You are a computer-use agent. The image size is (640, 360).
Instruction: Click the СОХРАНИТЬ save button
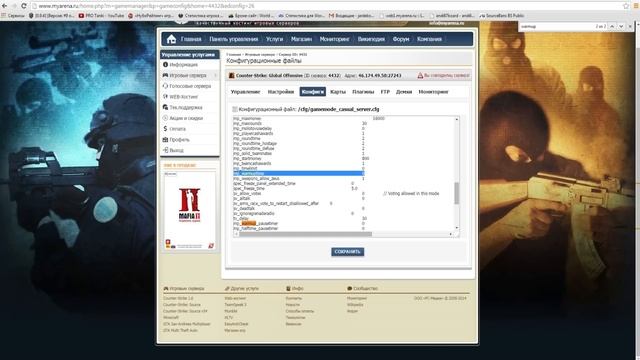[347, 252]
